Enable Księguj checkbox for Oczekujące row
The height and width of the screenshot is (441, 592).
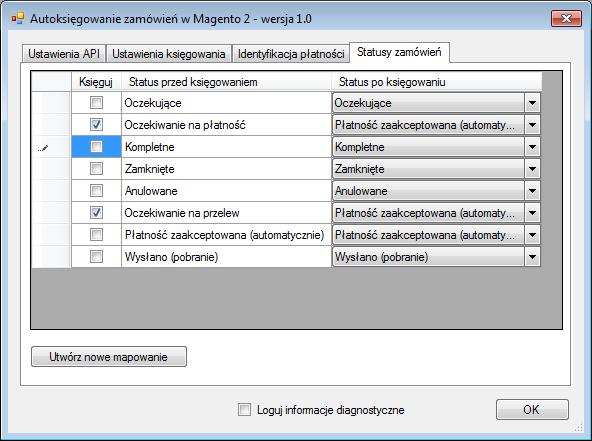[96, 103]
